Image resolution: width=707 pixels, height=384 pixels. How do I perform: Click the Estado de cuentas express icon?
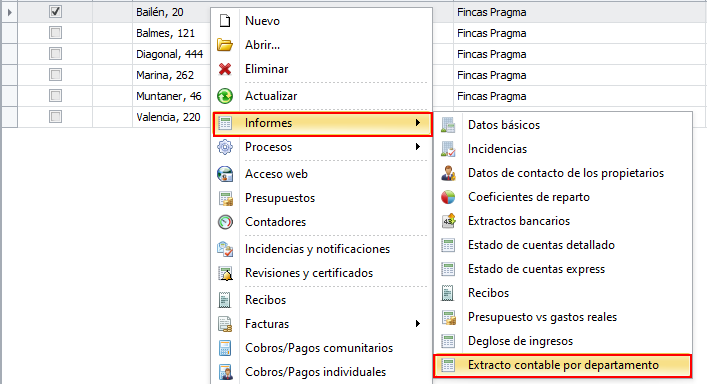pyautogui.click(x=448, y=269)
